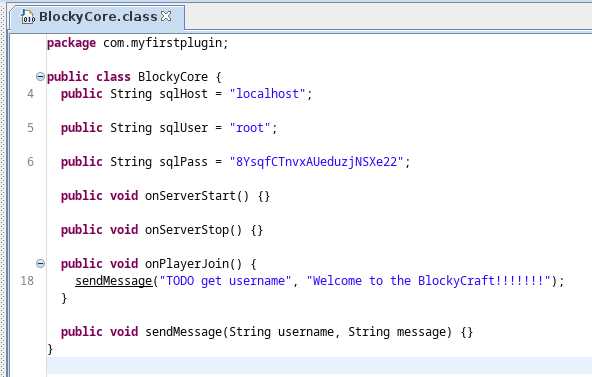This screenshot has width=592, height=377.
Task: Click the class file icon on BlockyCore tab
Action: pyautogui.click(x=28, y=17)
